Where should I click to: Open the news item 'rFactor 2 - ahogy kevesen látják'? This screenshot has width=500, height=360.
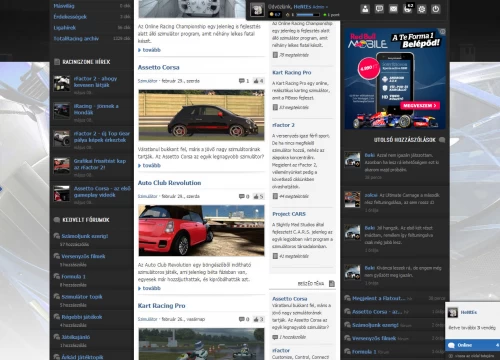(x=95, y=82)
